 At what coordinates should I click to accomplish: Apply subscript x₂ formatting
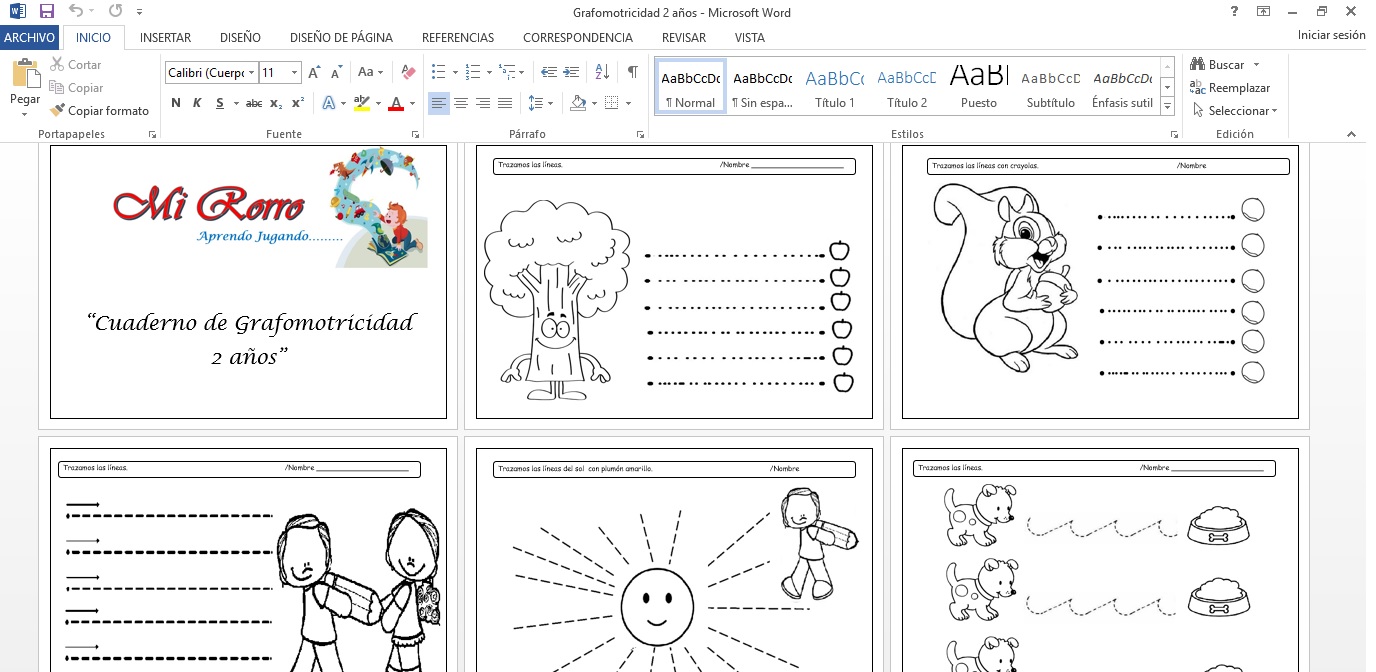(276, 103)
